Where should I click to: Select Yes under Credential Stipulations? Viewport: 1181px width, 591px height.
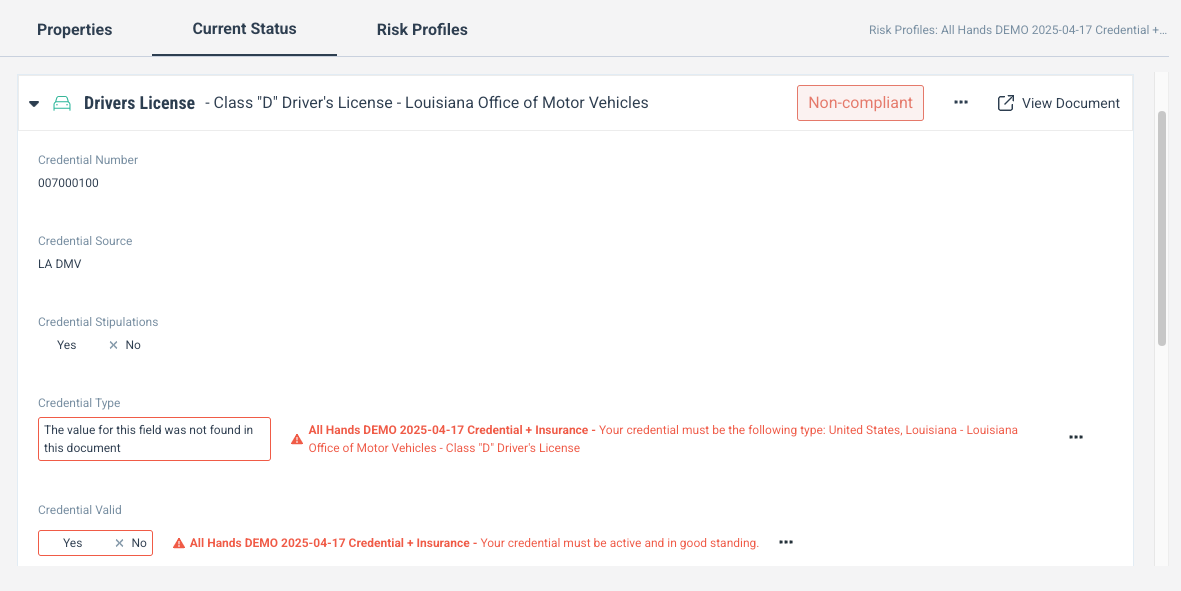coord(66,345)
